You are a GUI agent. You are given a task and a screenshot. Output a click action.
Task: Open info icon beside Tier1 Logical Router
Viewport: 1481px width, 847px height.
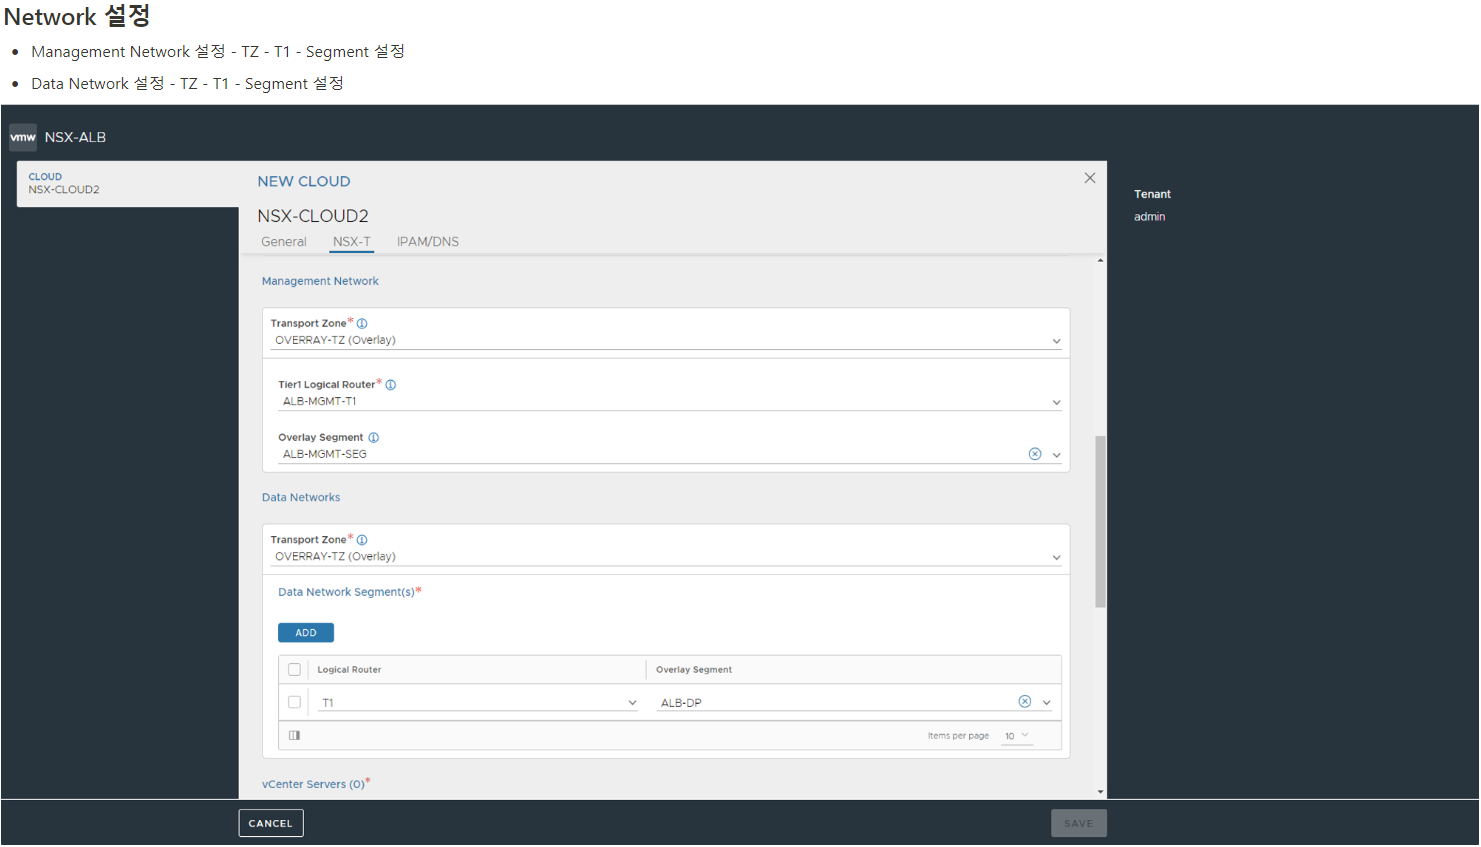click(x=391, y=385)
